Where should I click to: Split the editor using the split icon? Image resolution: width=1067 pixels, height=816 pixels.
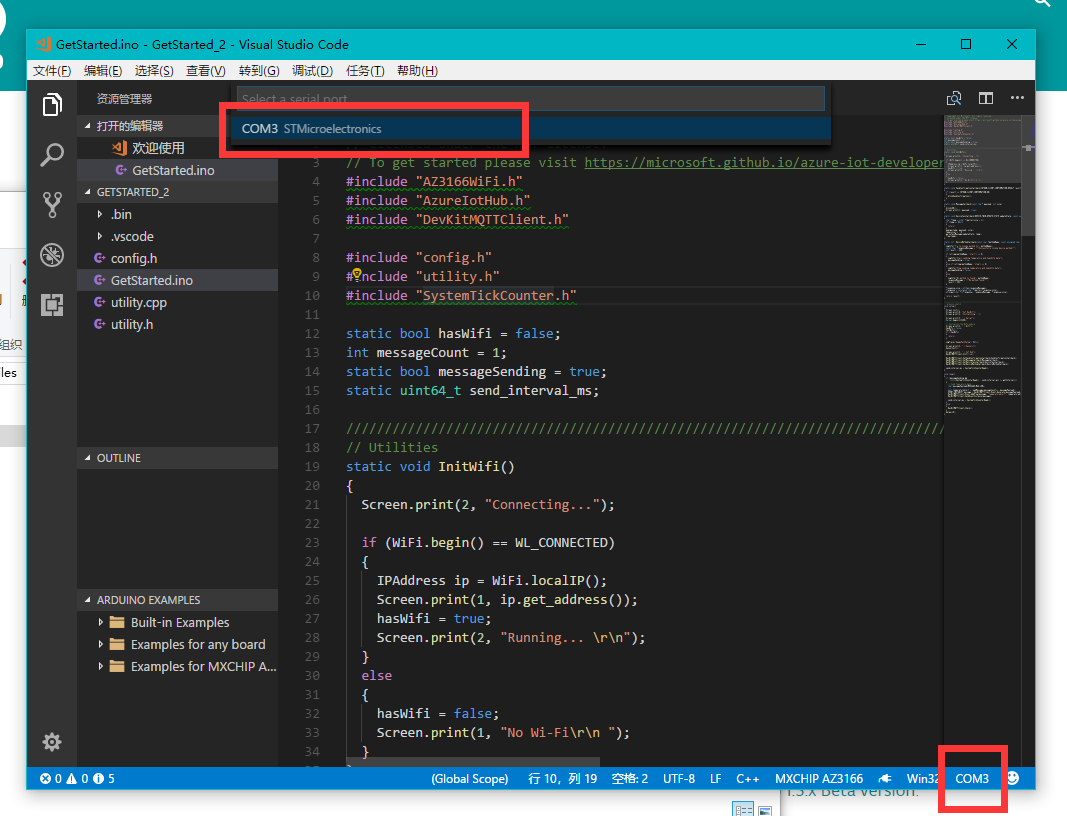coord(986,98)
